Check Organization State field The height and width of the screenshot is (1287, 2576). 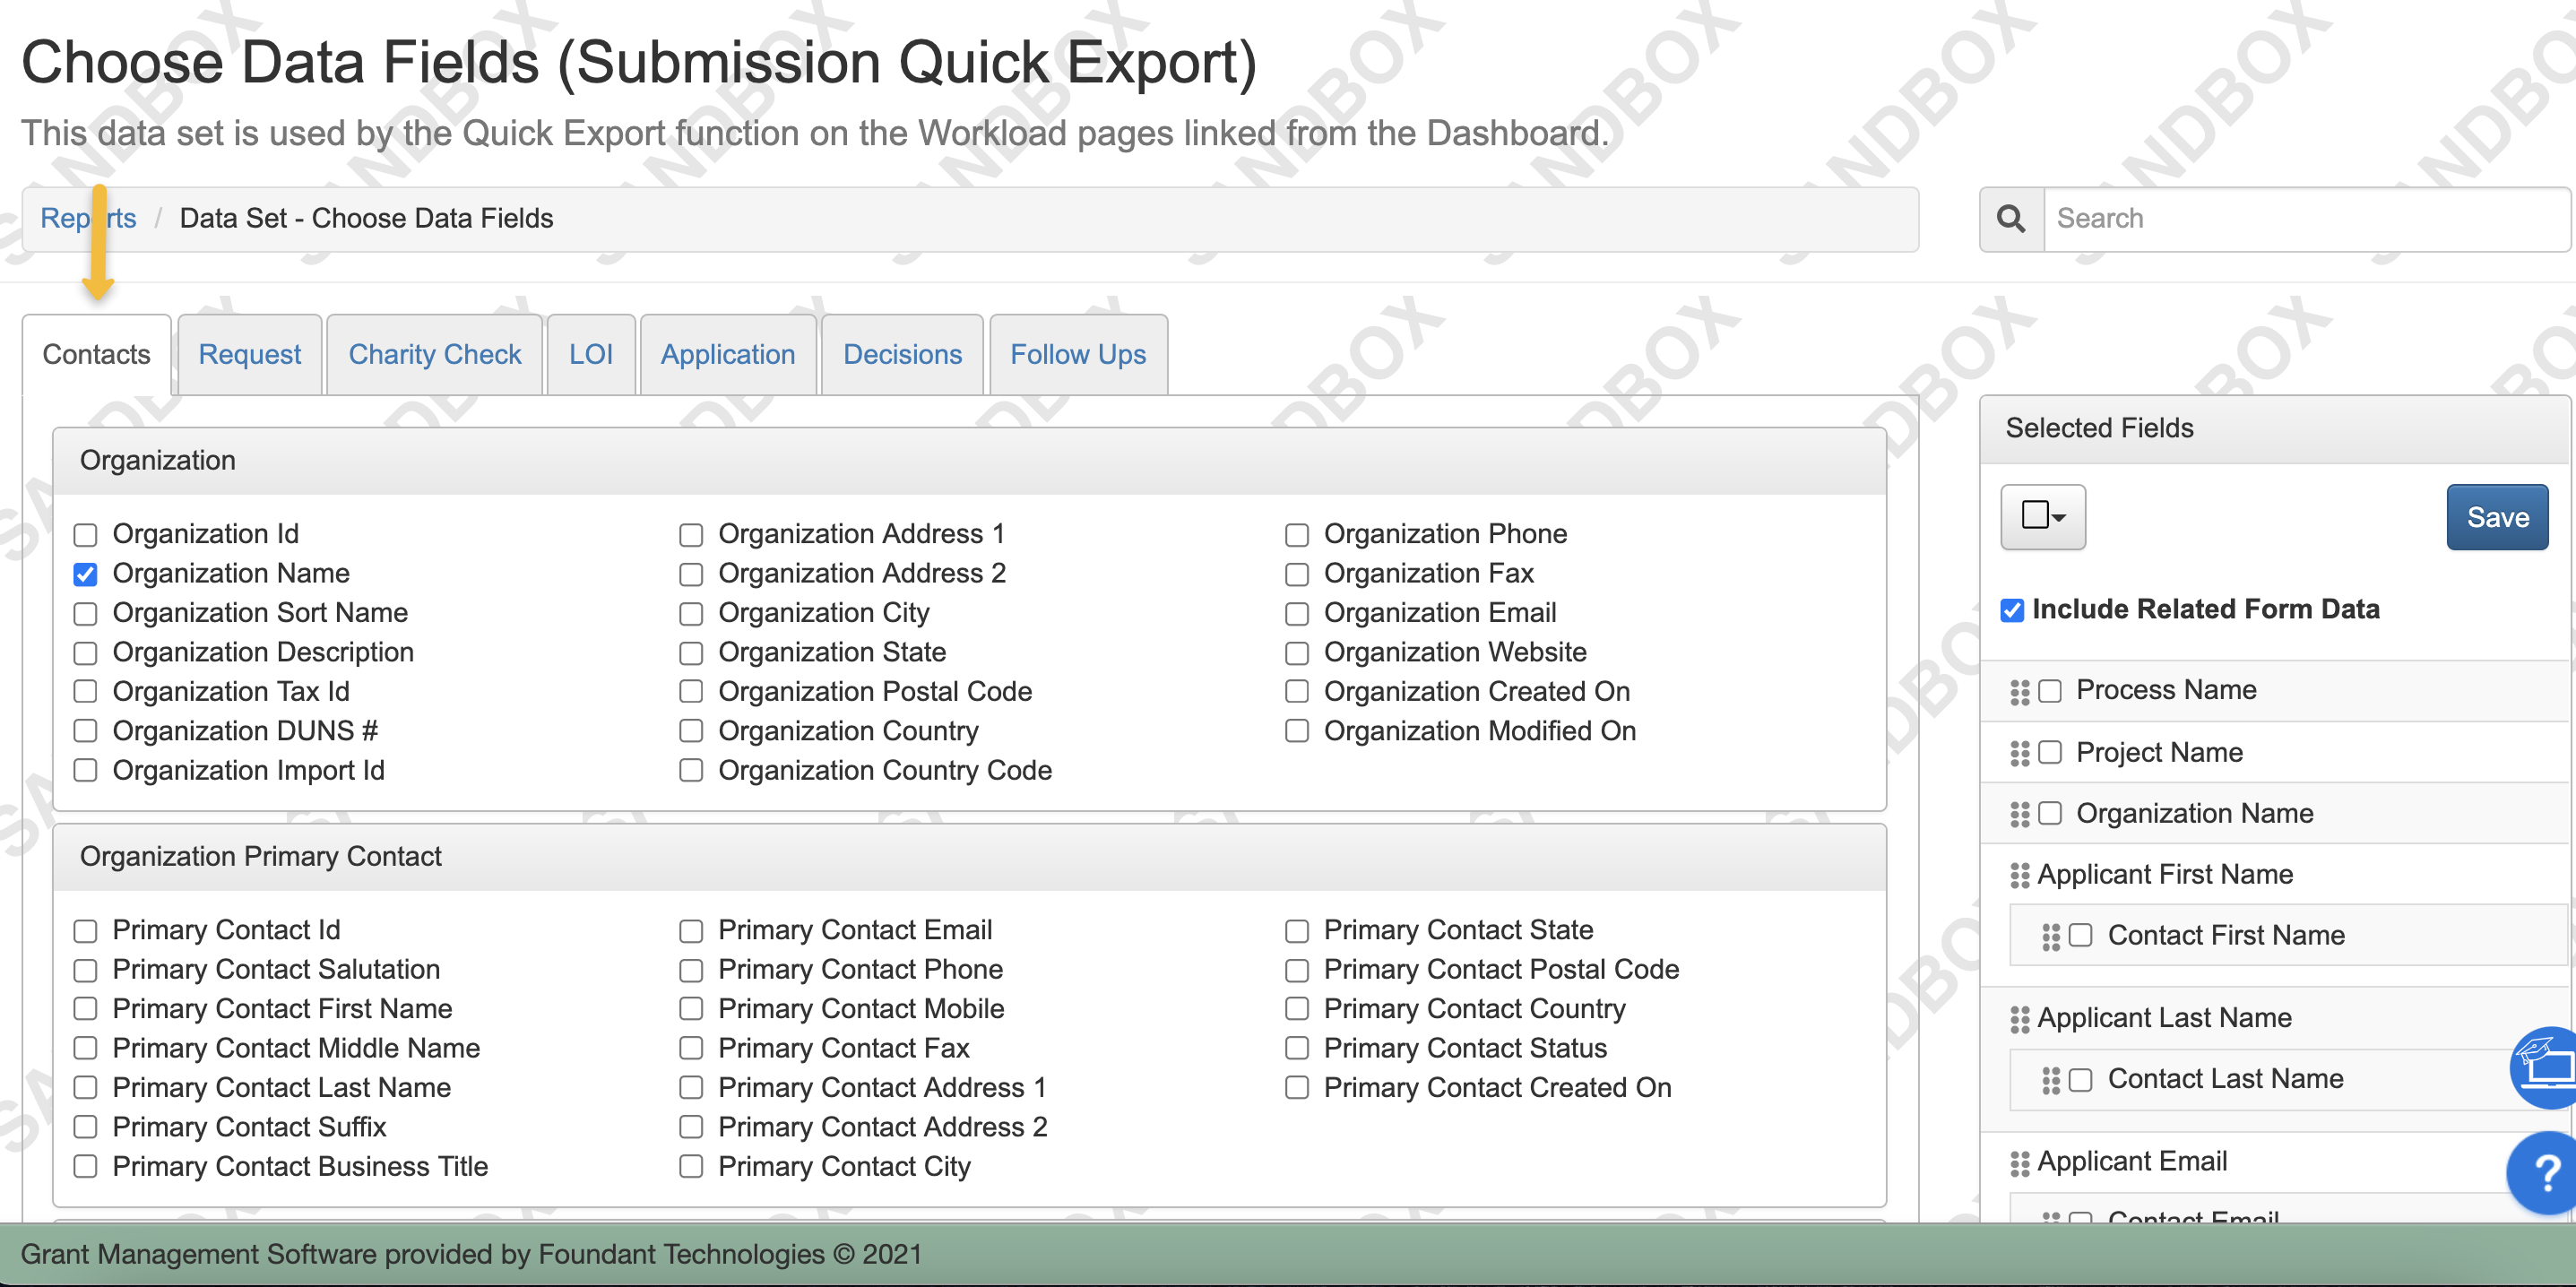691,653
